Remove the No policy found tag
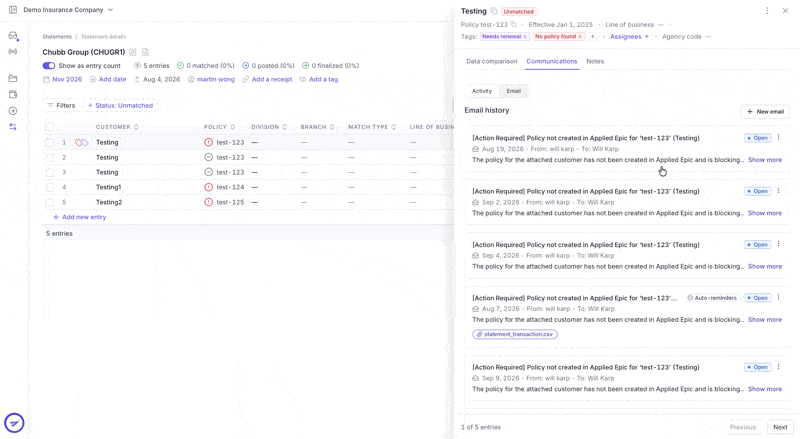Image resolution: width=800 pixels, height=439 pixels. click(580, 37)
